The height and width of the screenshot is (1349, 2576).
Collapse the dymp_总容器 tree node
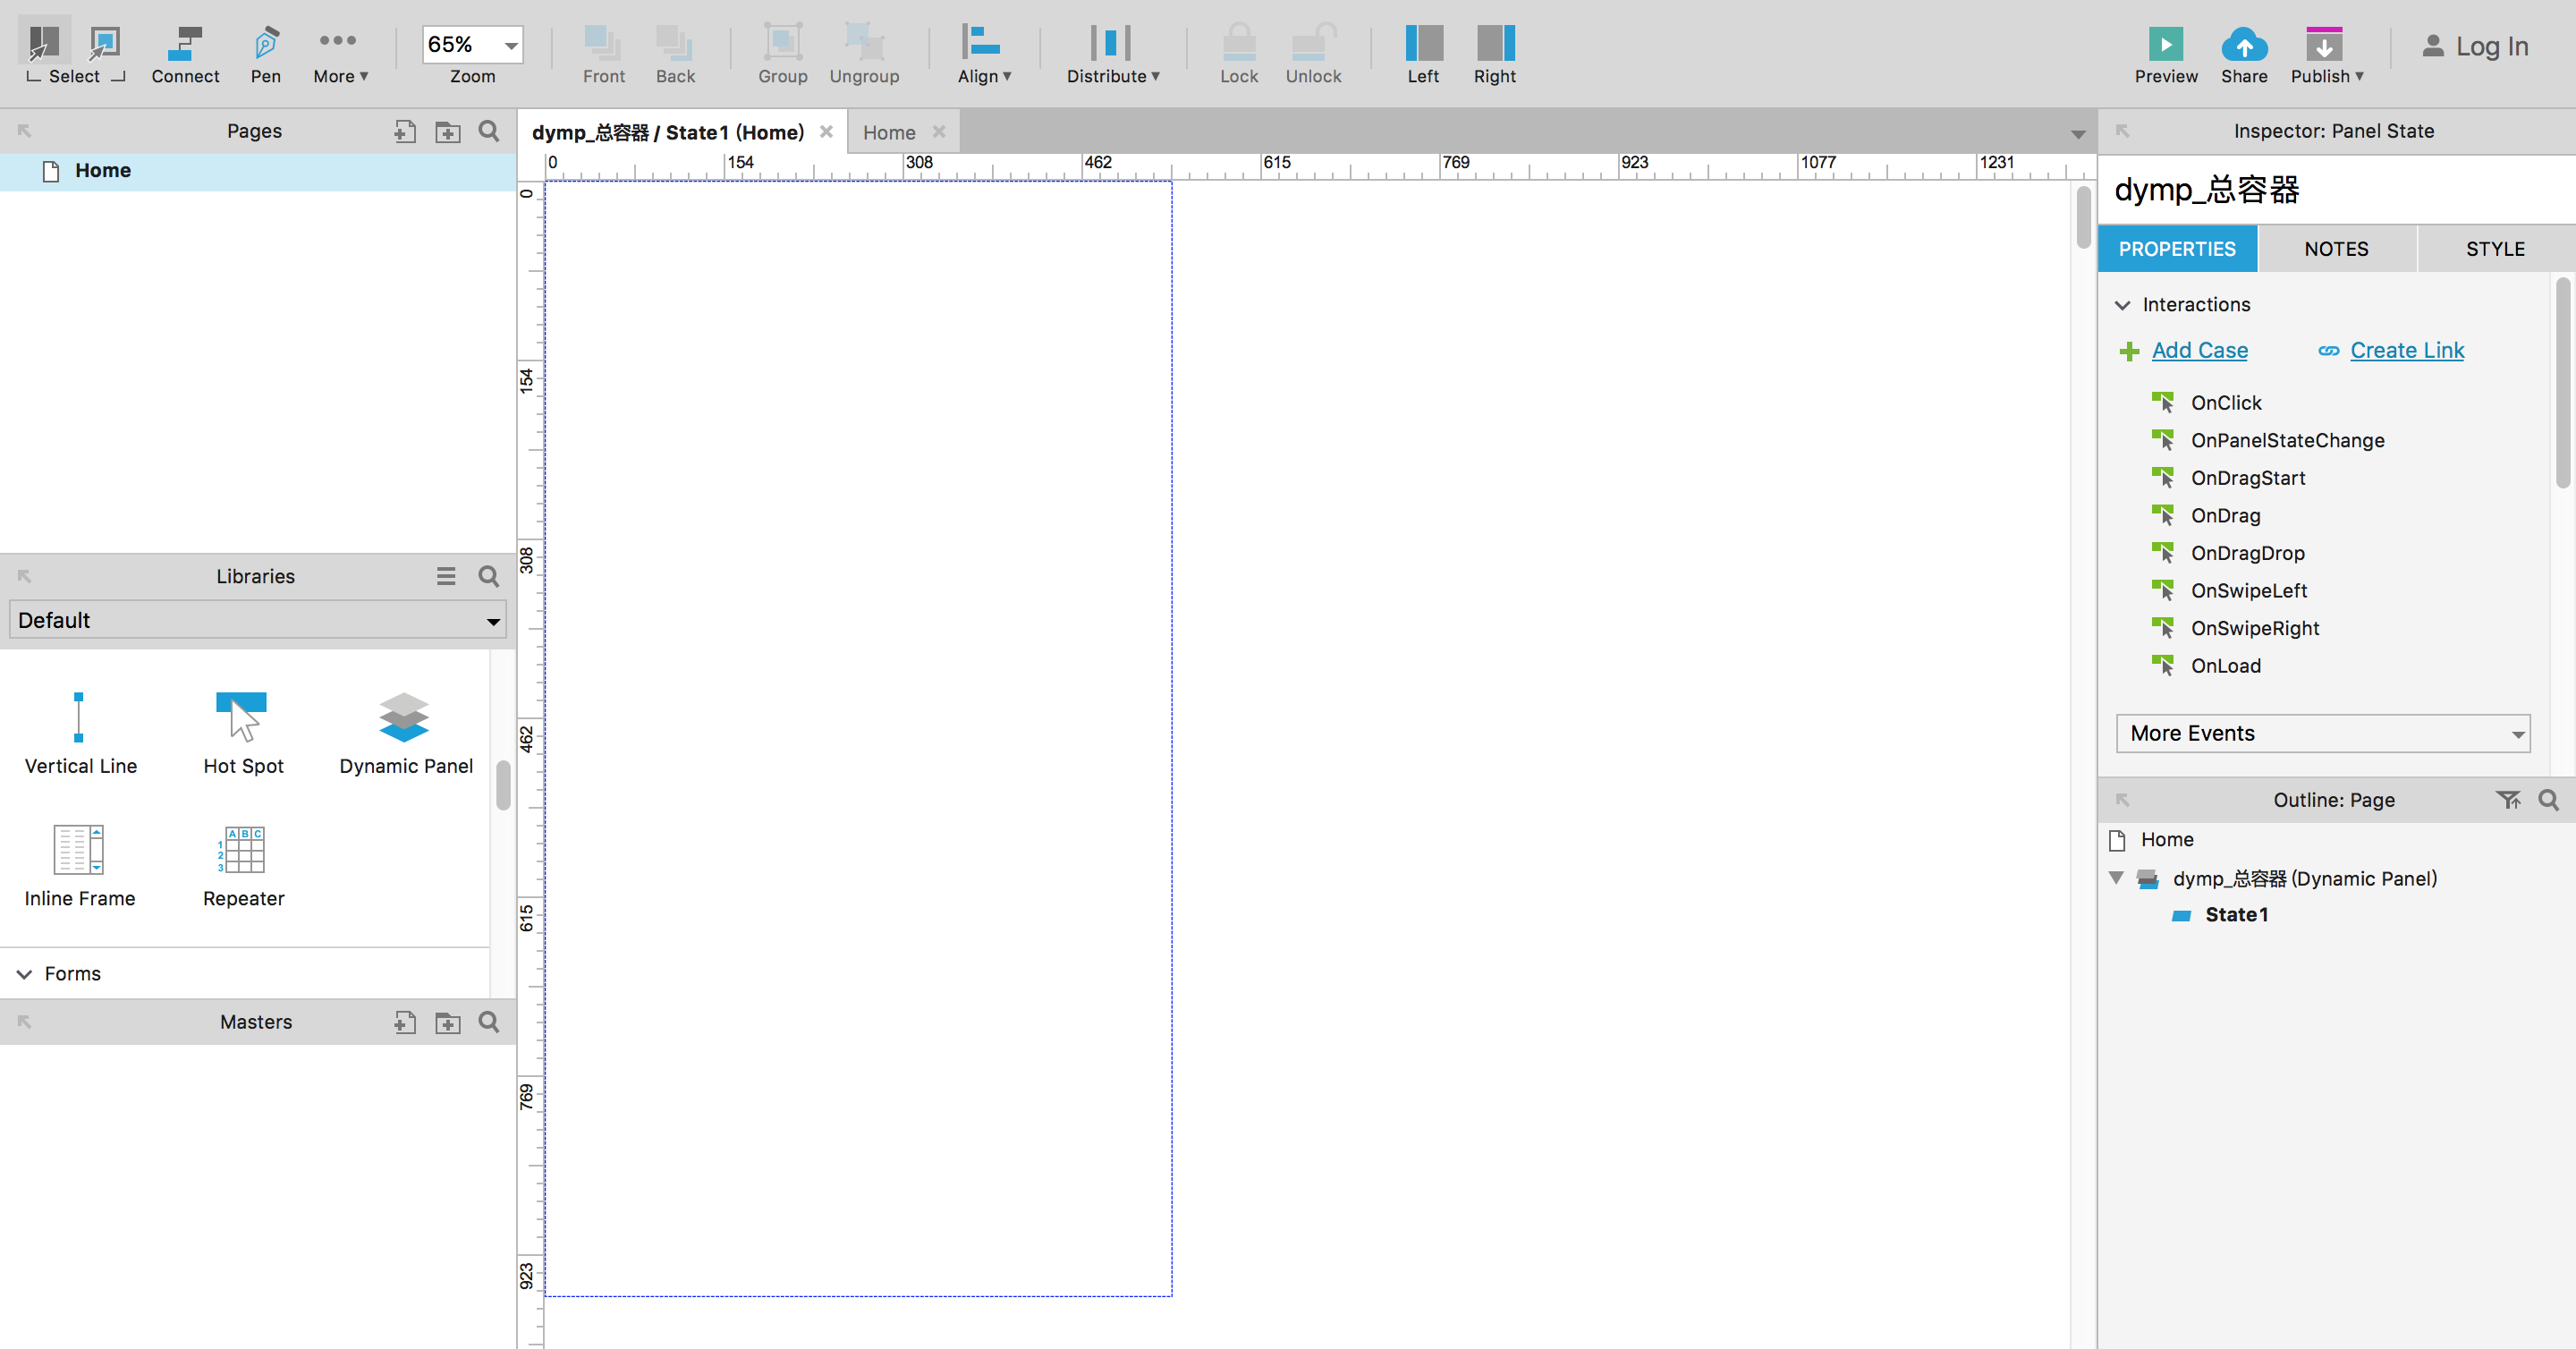tap(2116, 878)
